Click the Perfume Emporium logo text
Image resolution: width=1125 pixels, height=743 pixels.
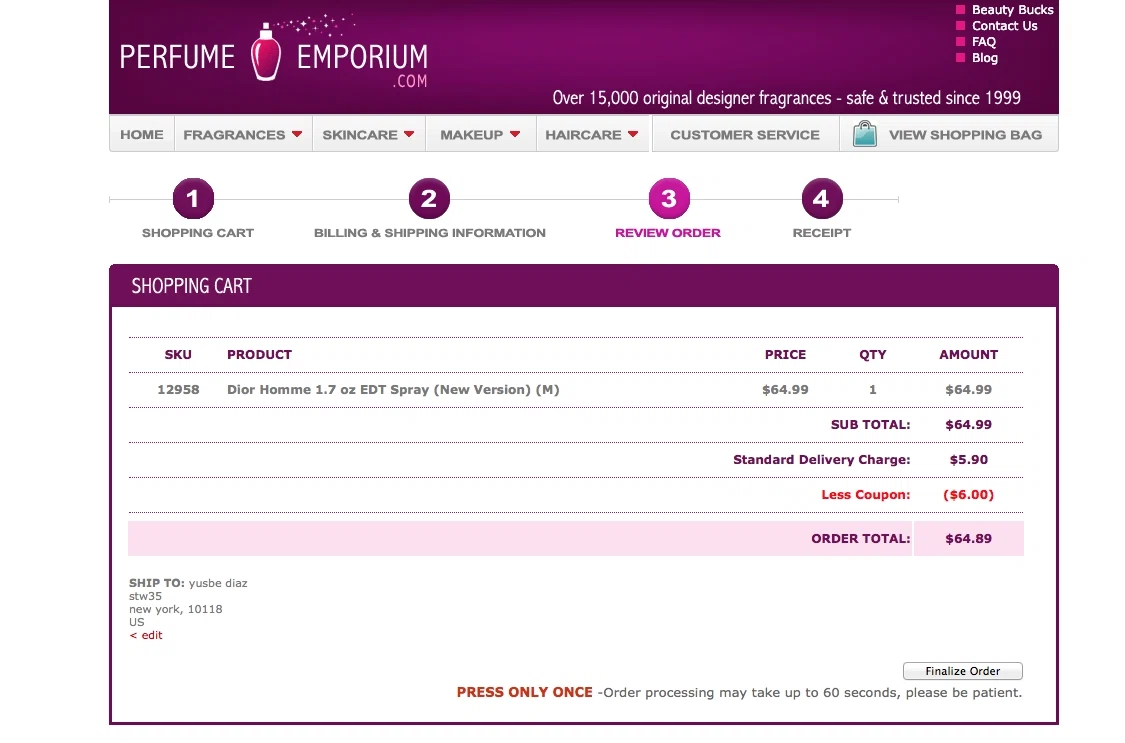click(273, 56)
